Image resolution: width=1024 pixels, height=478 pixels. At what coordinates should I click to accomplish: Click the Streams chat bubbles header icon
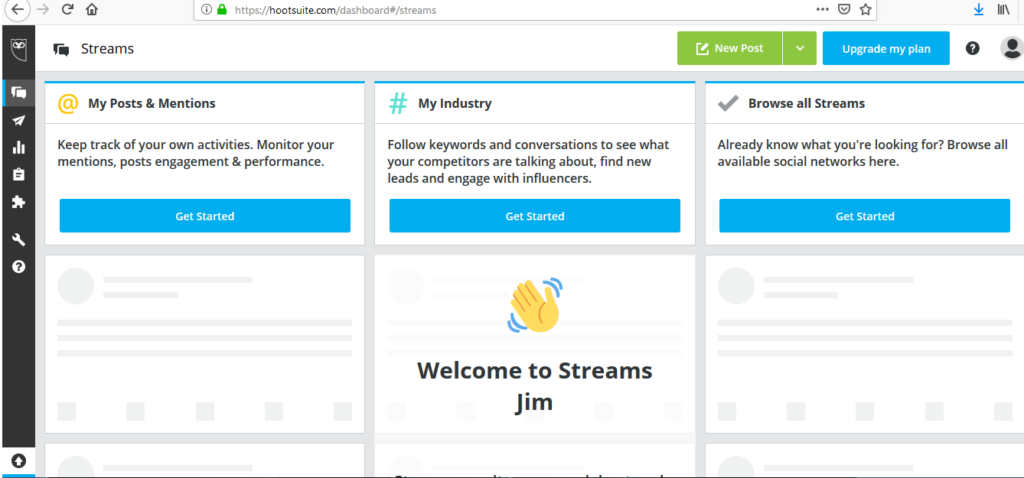pyautogui.click(x=61, y=49)
